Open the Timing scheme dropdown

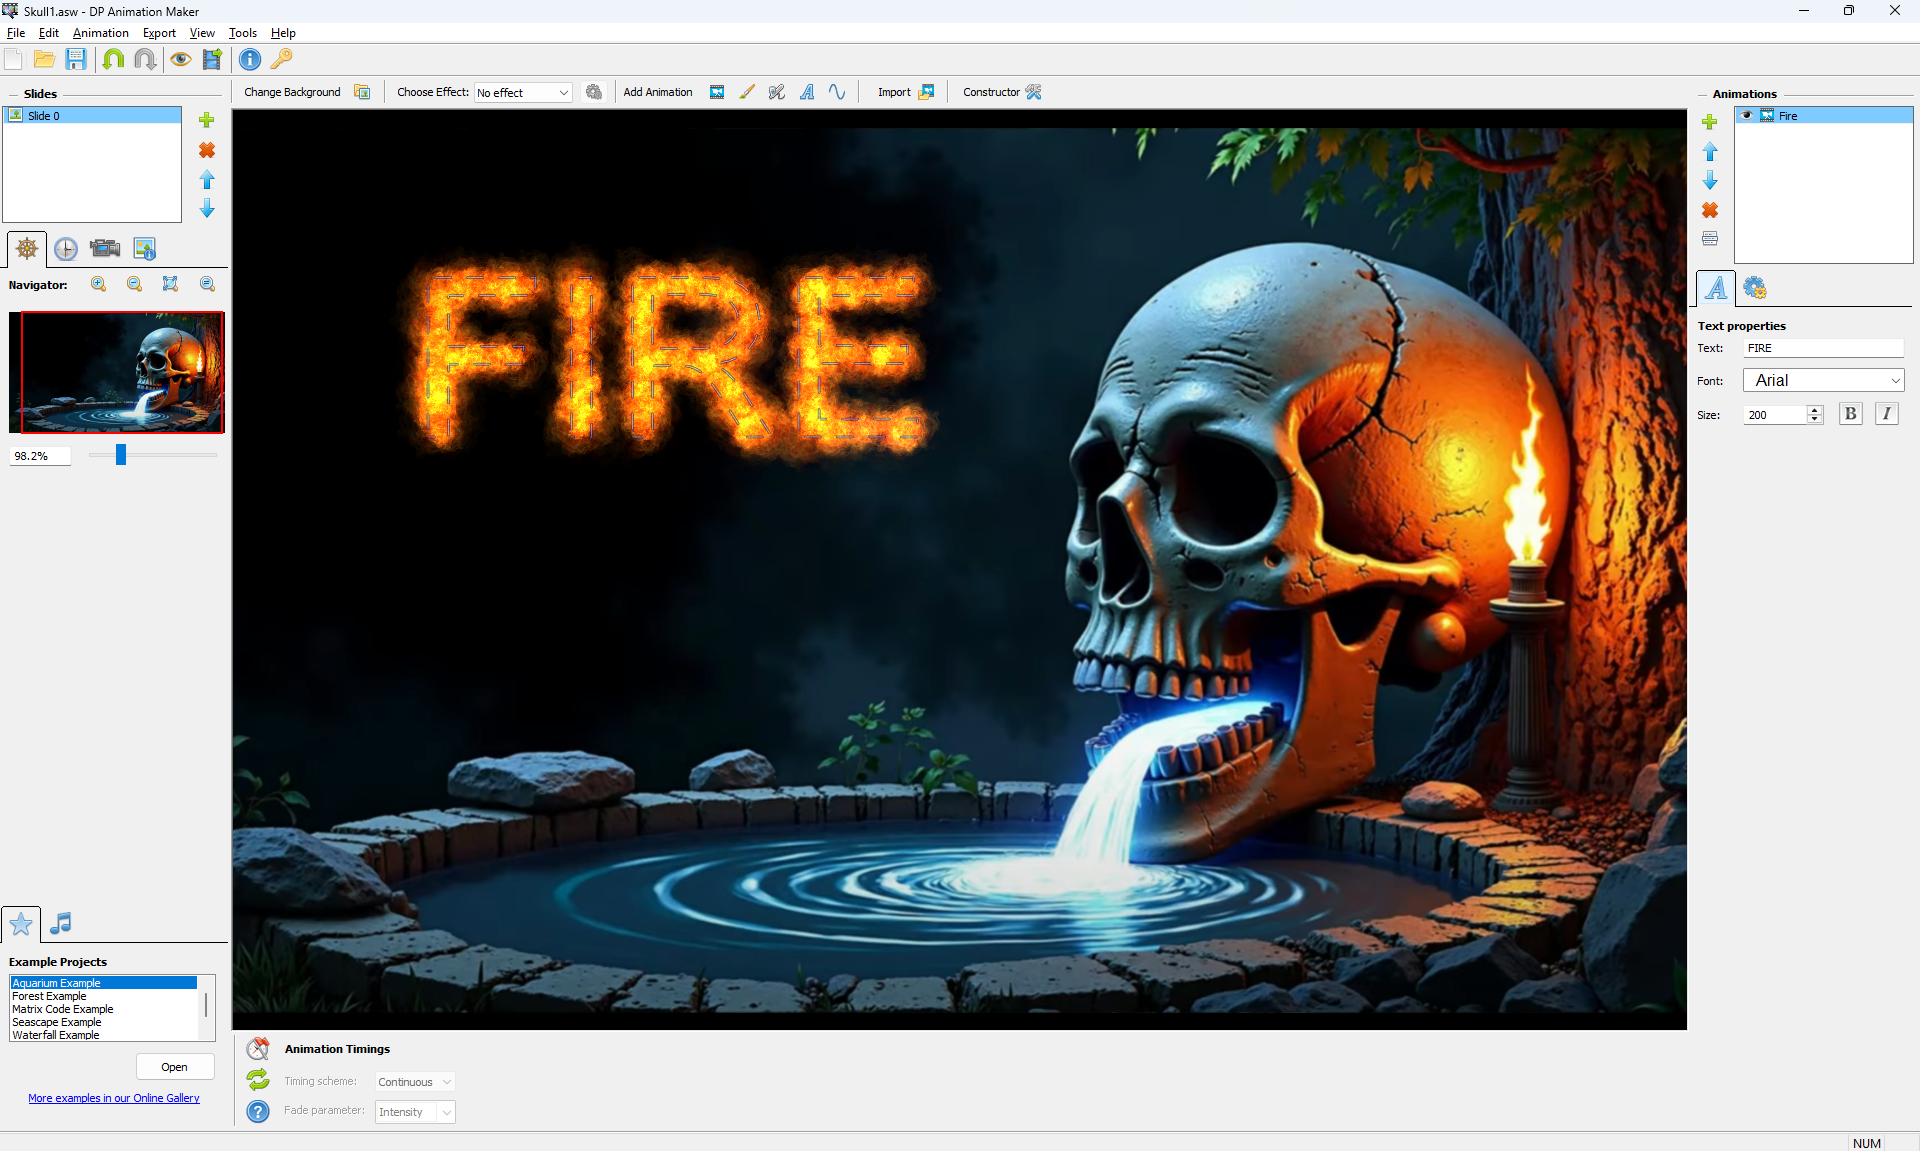click(415, 1082)
